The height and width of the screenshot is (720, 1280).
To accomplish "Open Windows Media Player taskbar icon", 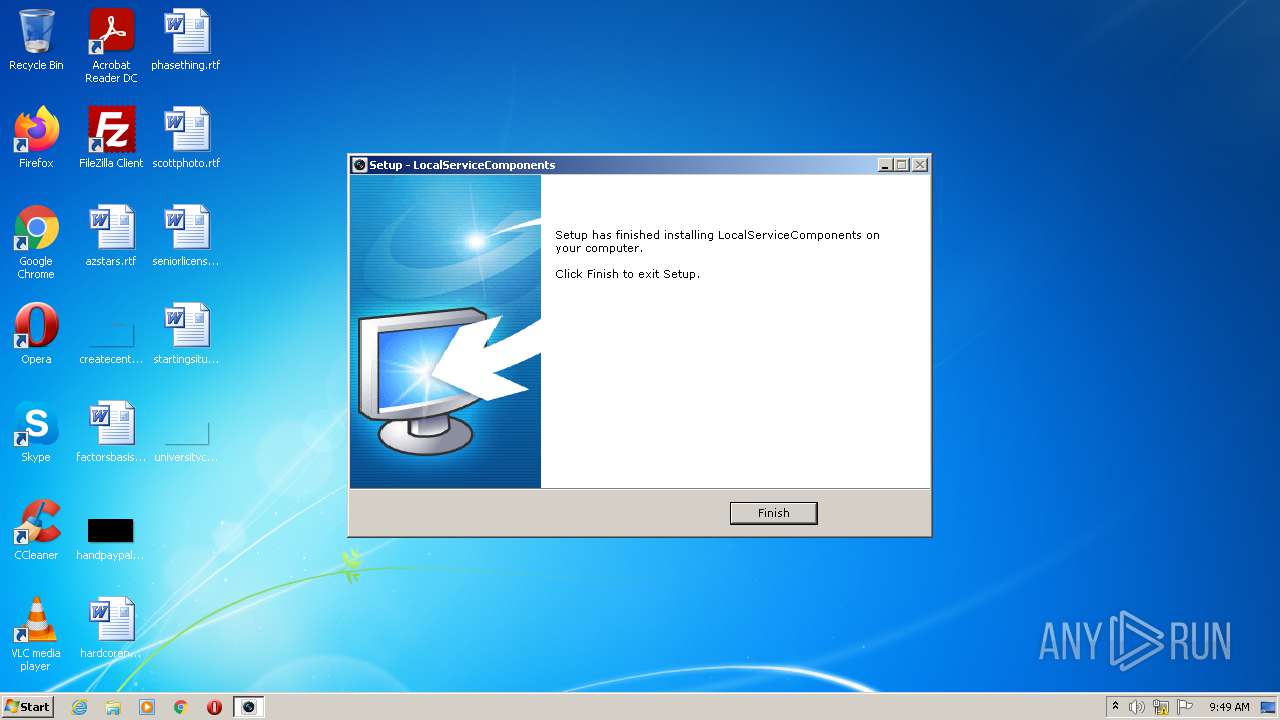I will [147, 707].
